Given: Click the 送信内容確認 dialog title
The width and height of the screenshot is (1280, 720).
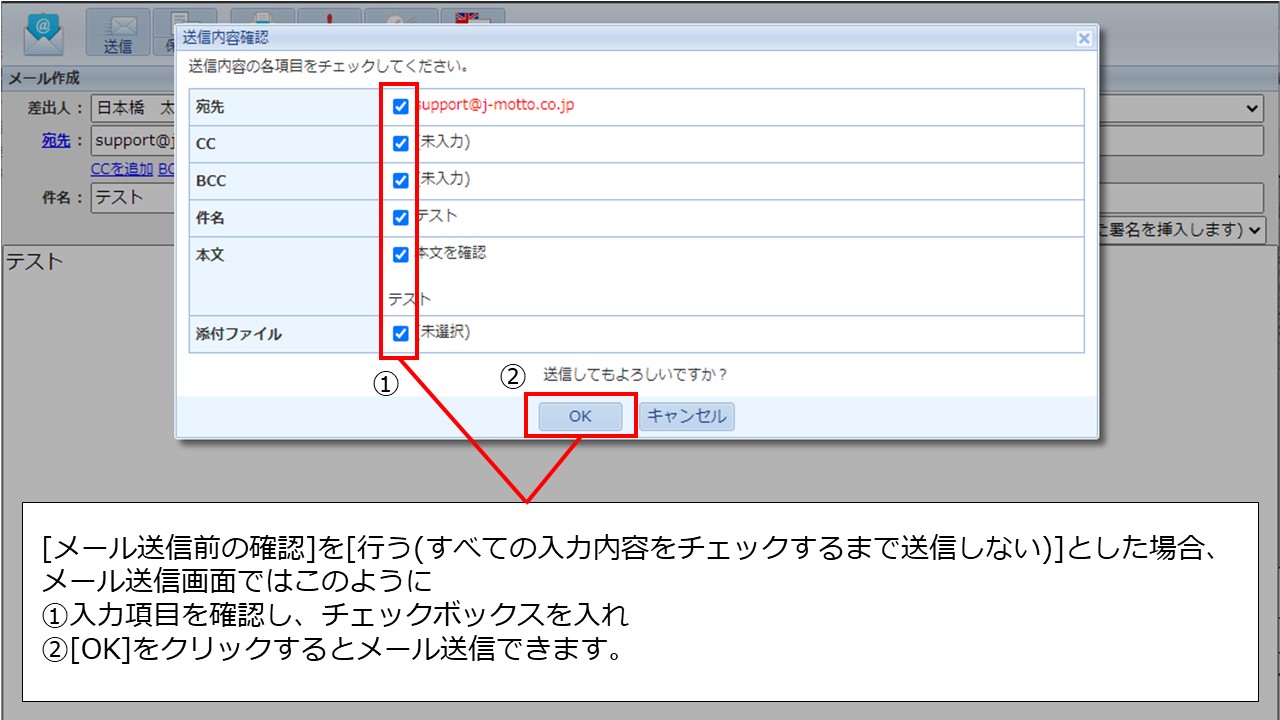Looking at the screenshot, I should (x=226, y=38).
